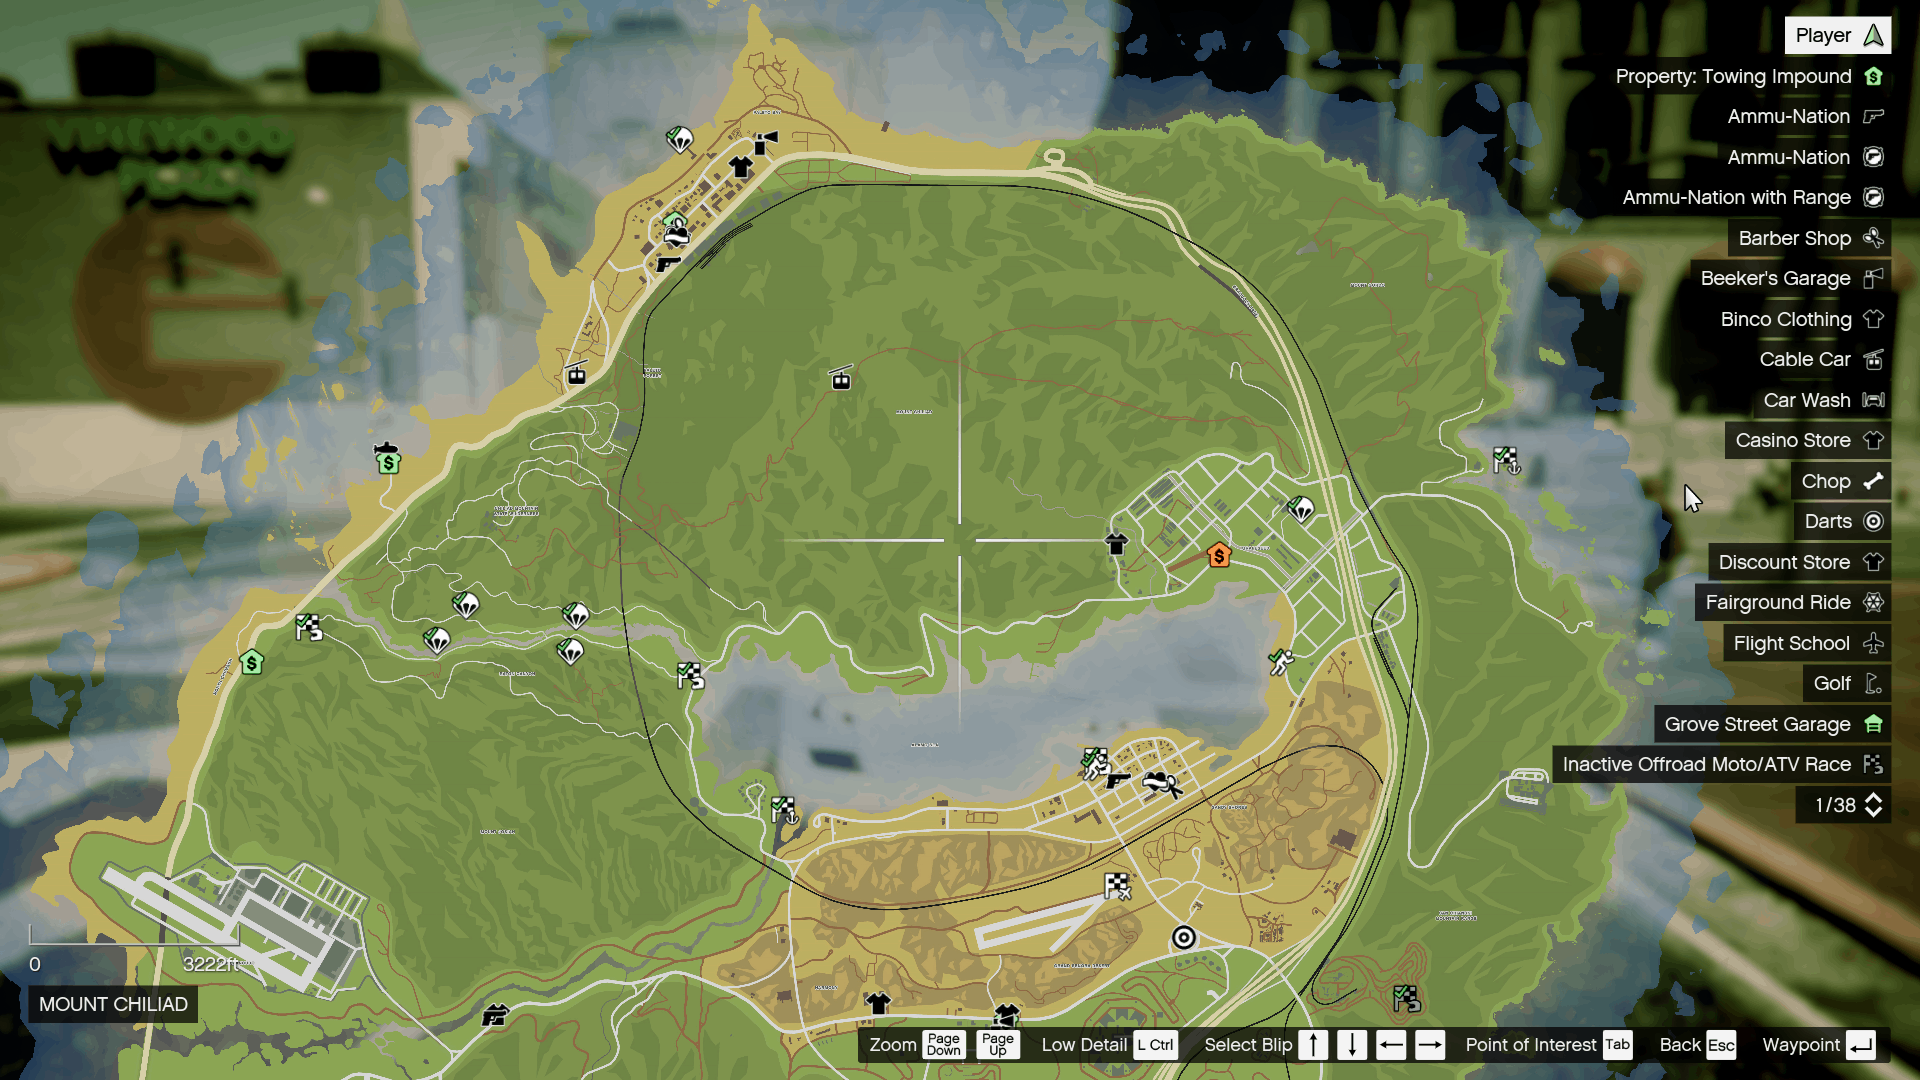Image resolution: width=1920 pixels, height=1080 pixels.
Task: Click Select Blip right arrow key
Action: coord(1430,1045)
